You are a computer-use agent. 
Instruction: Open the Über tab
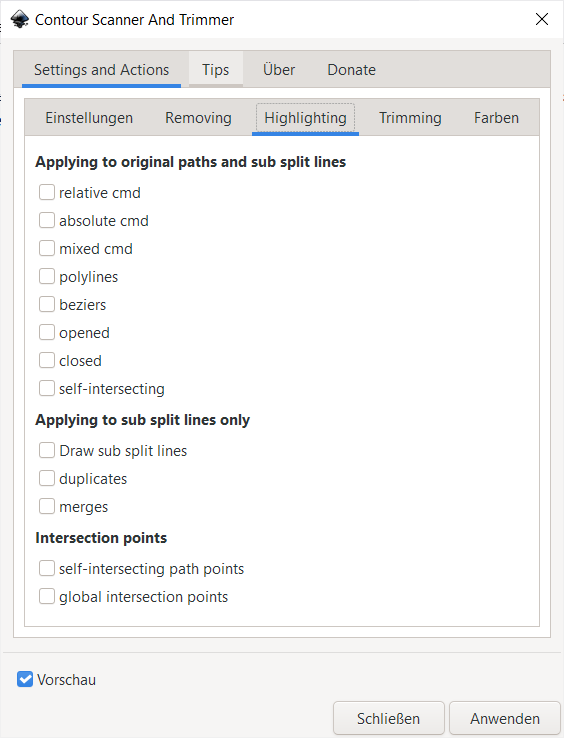click(279, 70)
